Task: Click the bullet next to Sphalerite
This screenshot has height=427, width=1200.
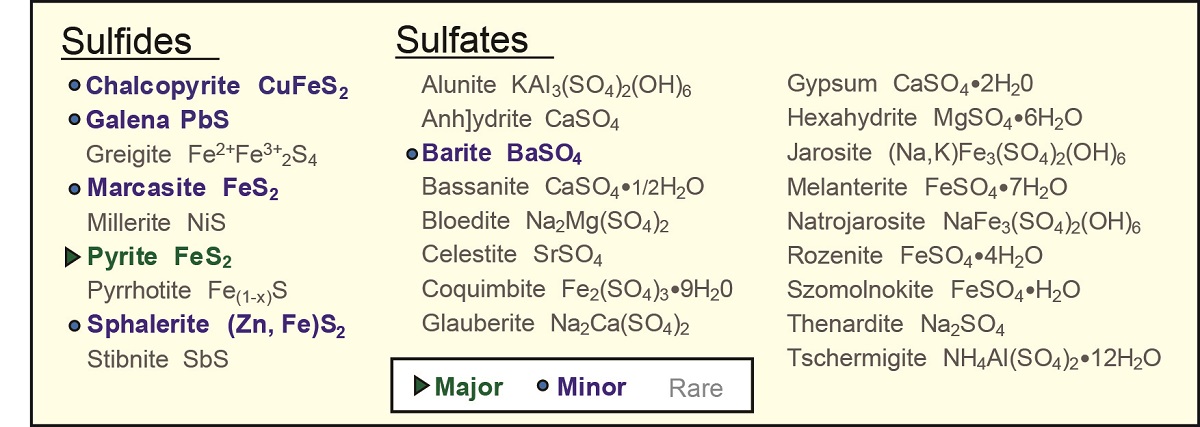Action: point(74,326)
